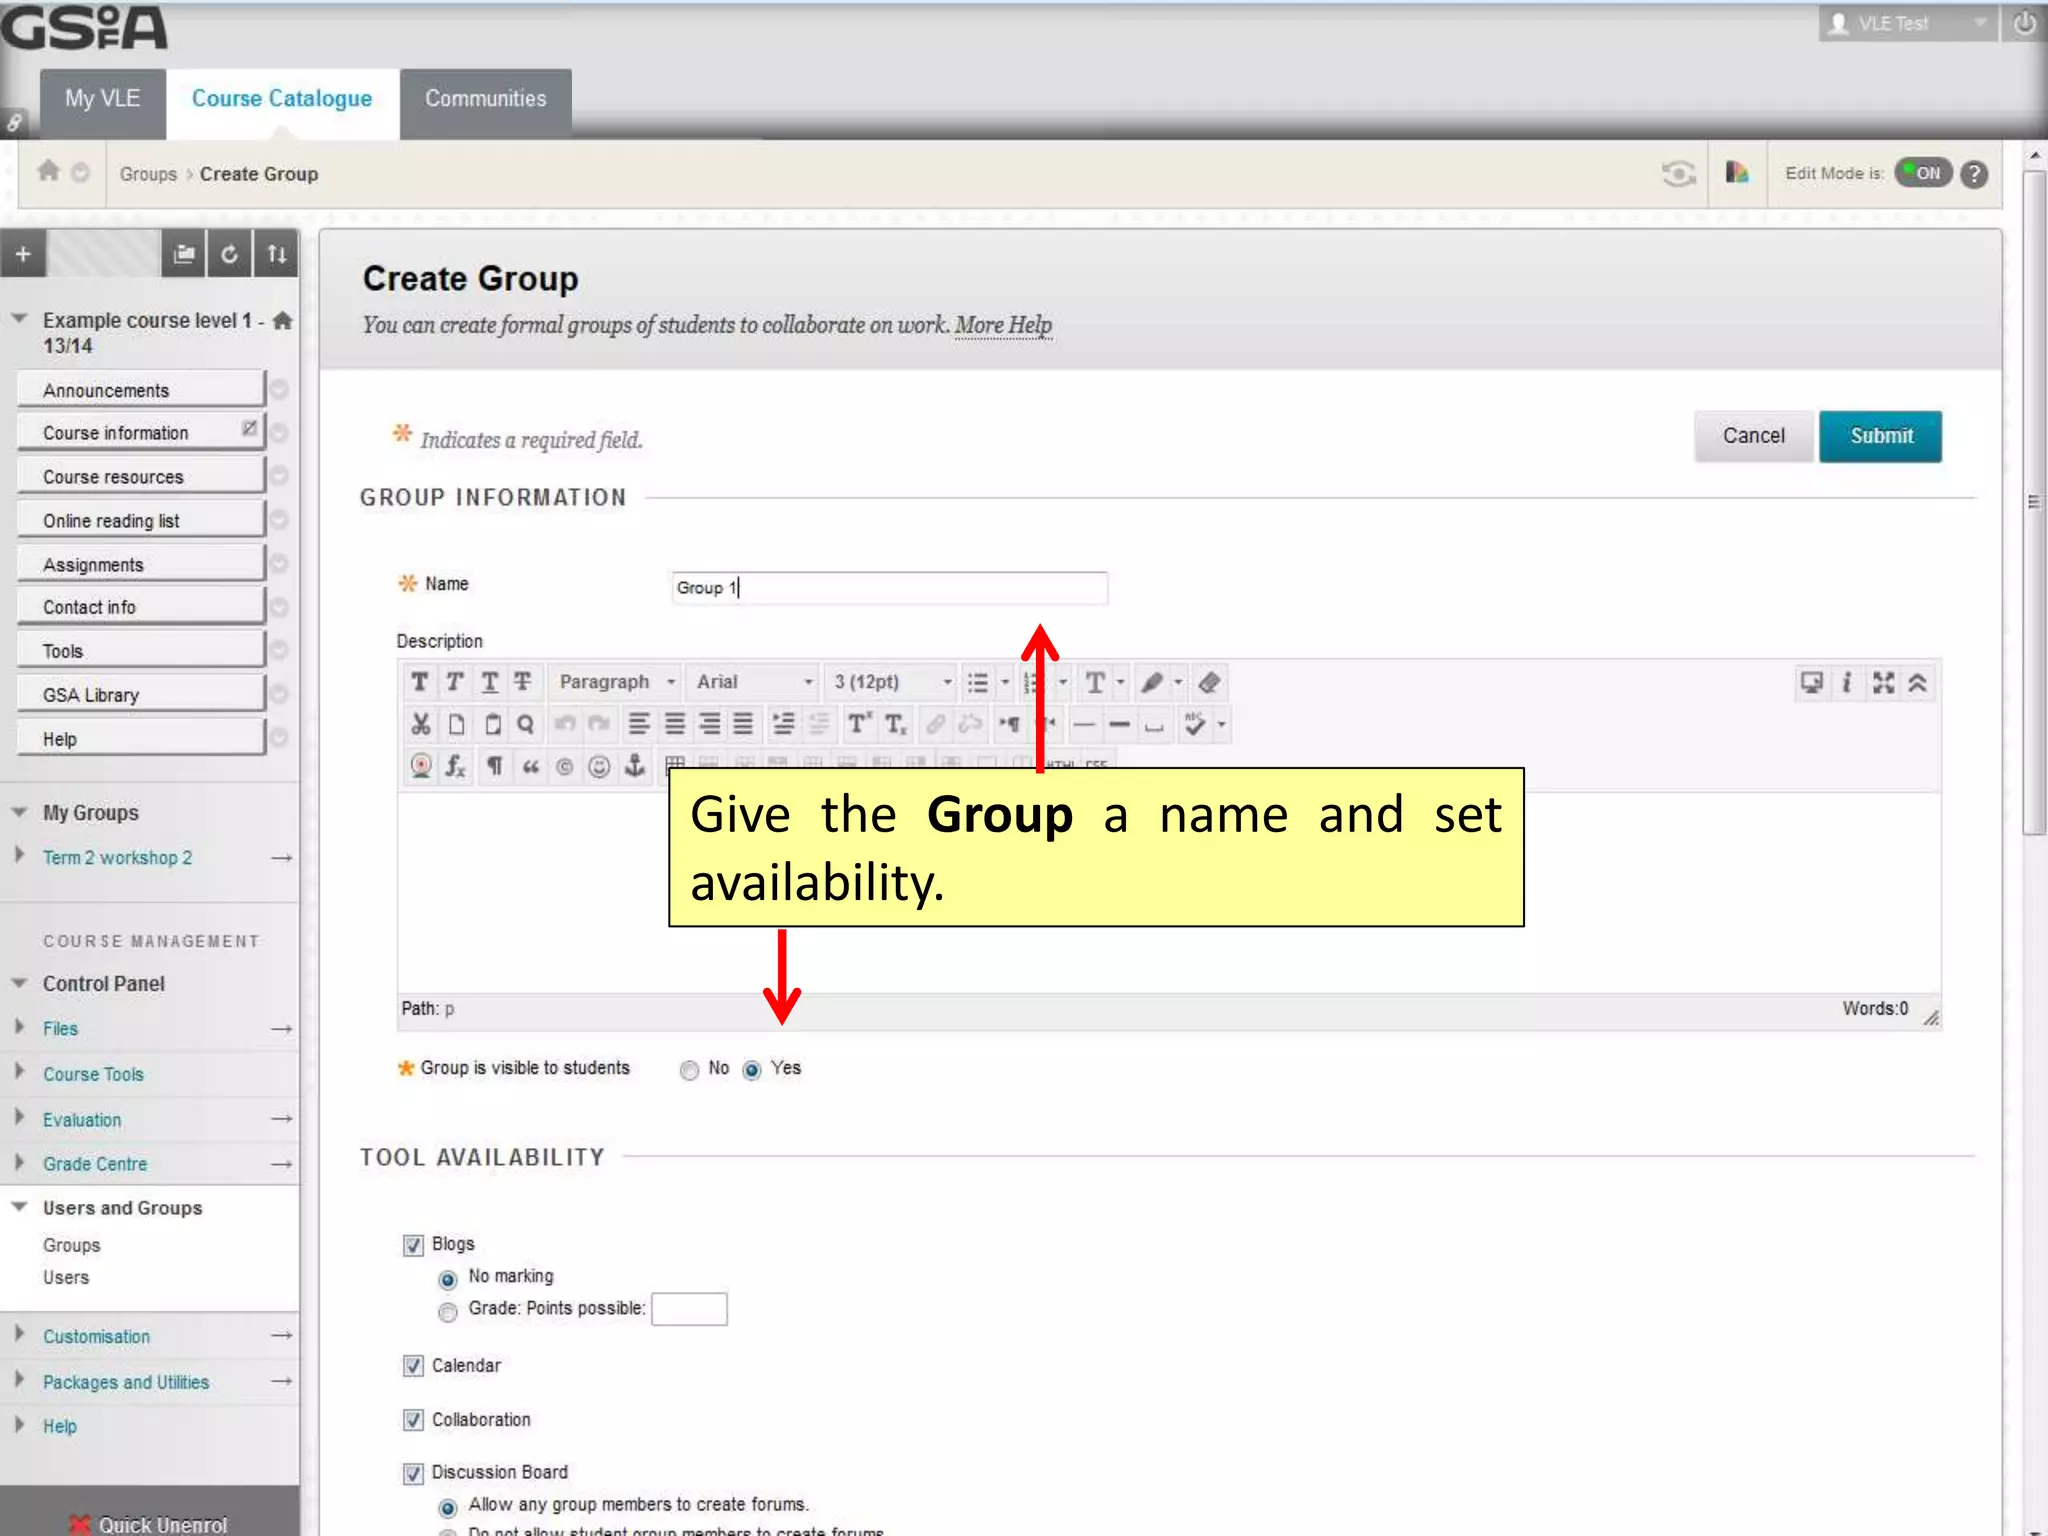2048x1536 pixels.
Task: Open the webcam recording icon
Action: [x=421, y=767]
